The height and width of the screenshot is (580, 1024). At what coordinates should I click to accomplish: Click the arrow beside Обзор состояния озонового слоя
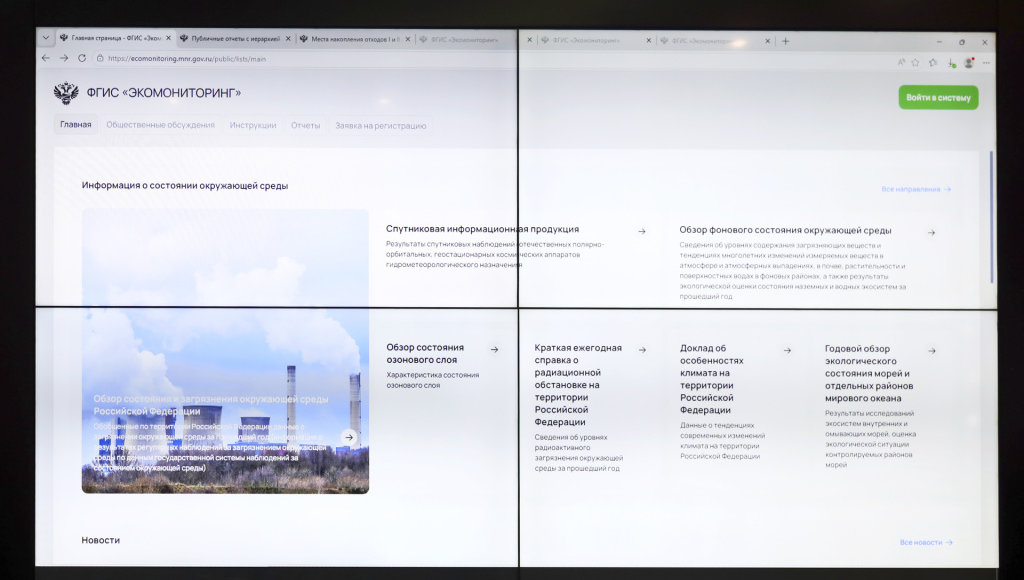coord(494,349)
